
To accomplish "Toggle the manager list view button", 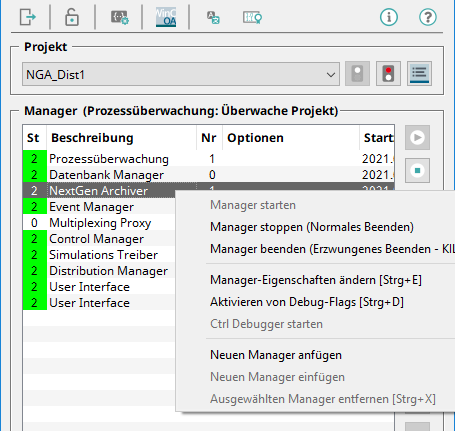I will [419, 74].
